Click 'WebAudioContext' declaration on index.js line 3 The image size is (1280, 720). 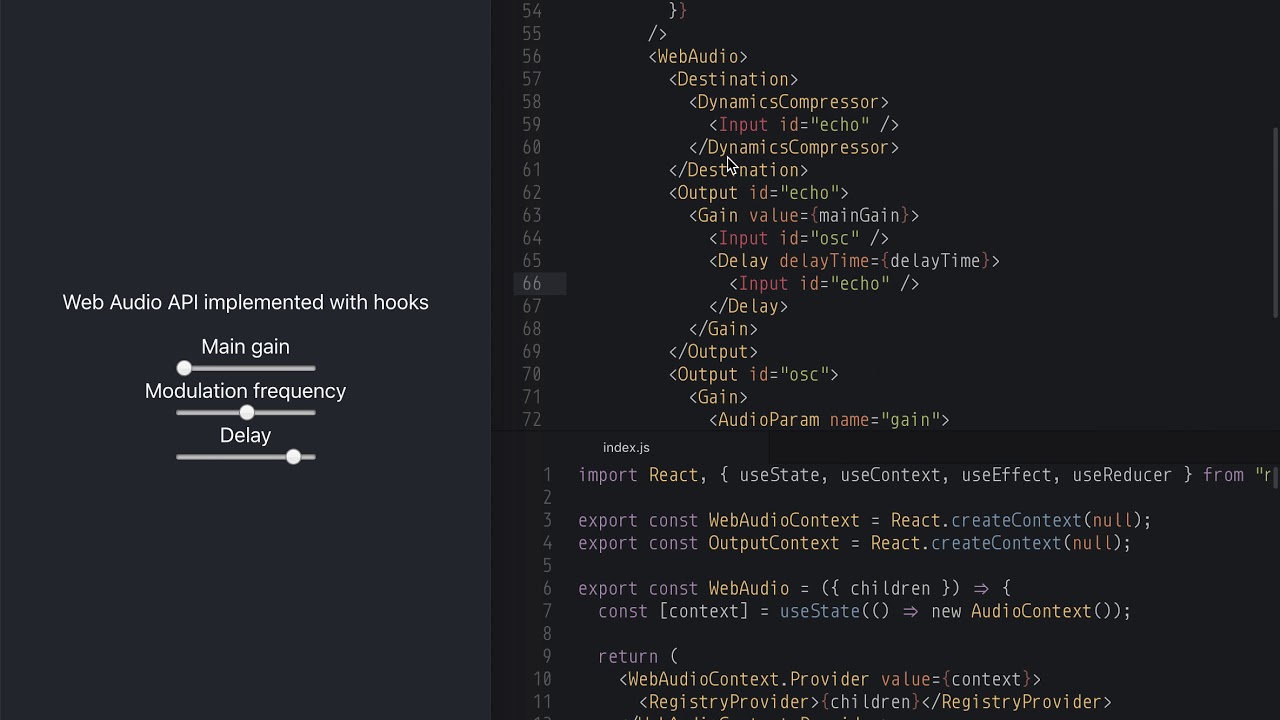click(784, 521)
